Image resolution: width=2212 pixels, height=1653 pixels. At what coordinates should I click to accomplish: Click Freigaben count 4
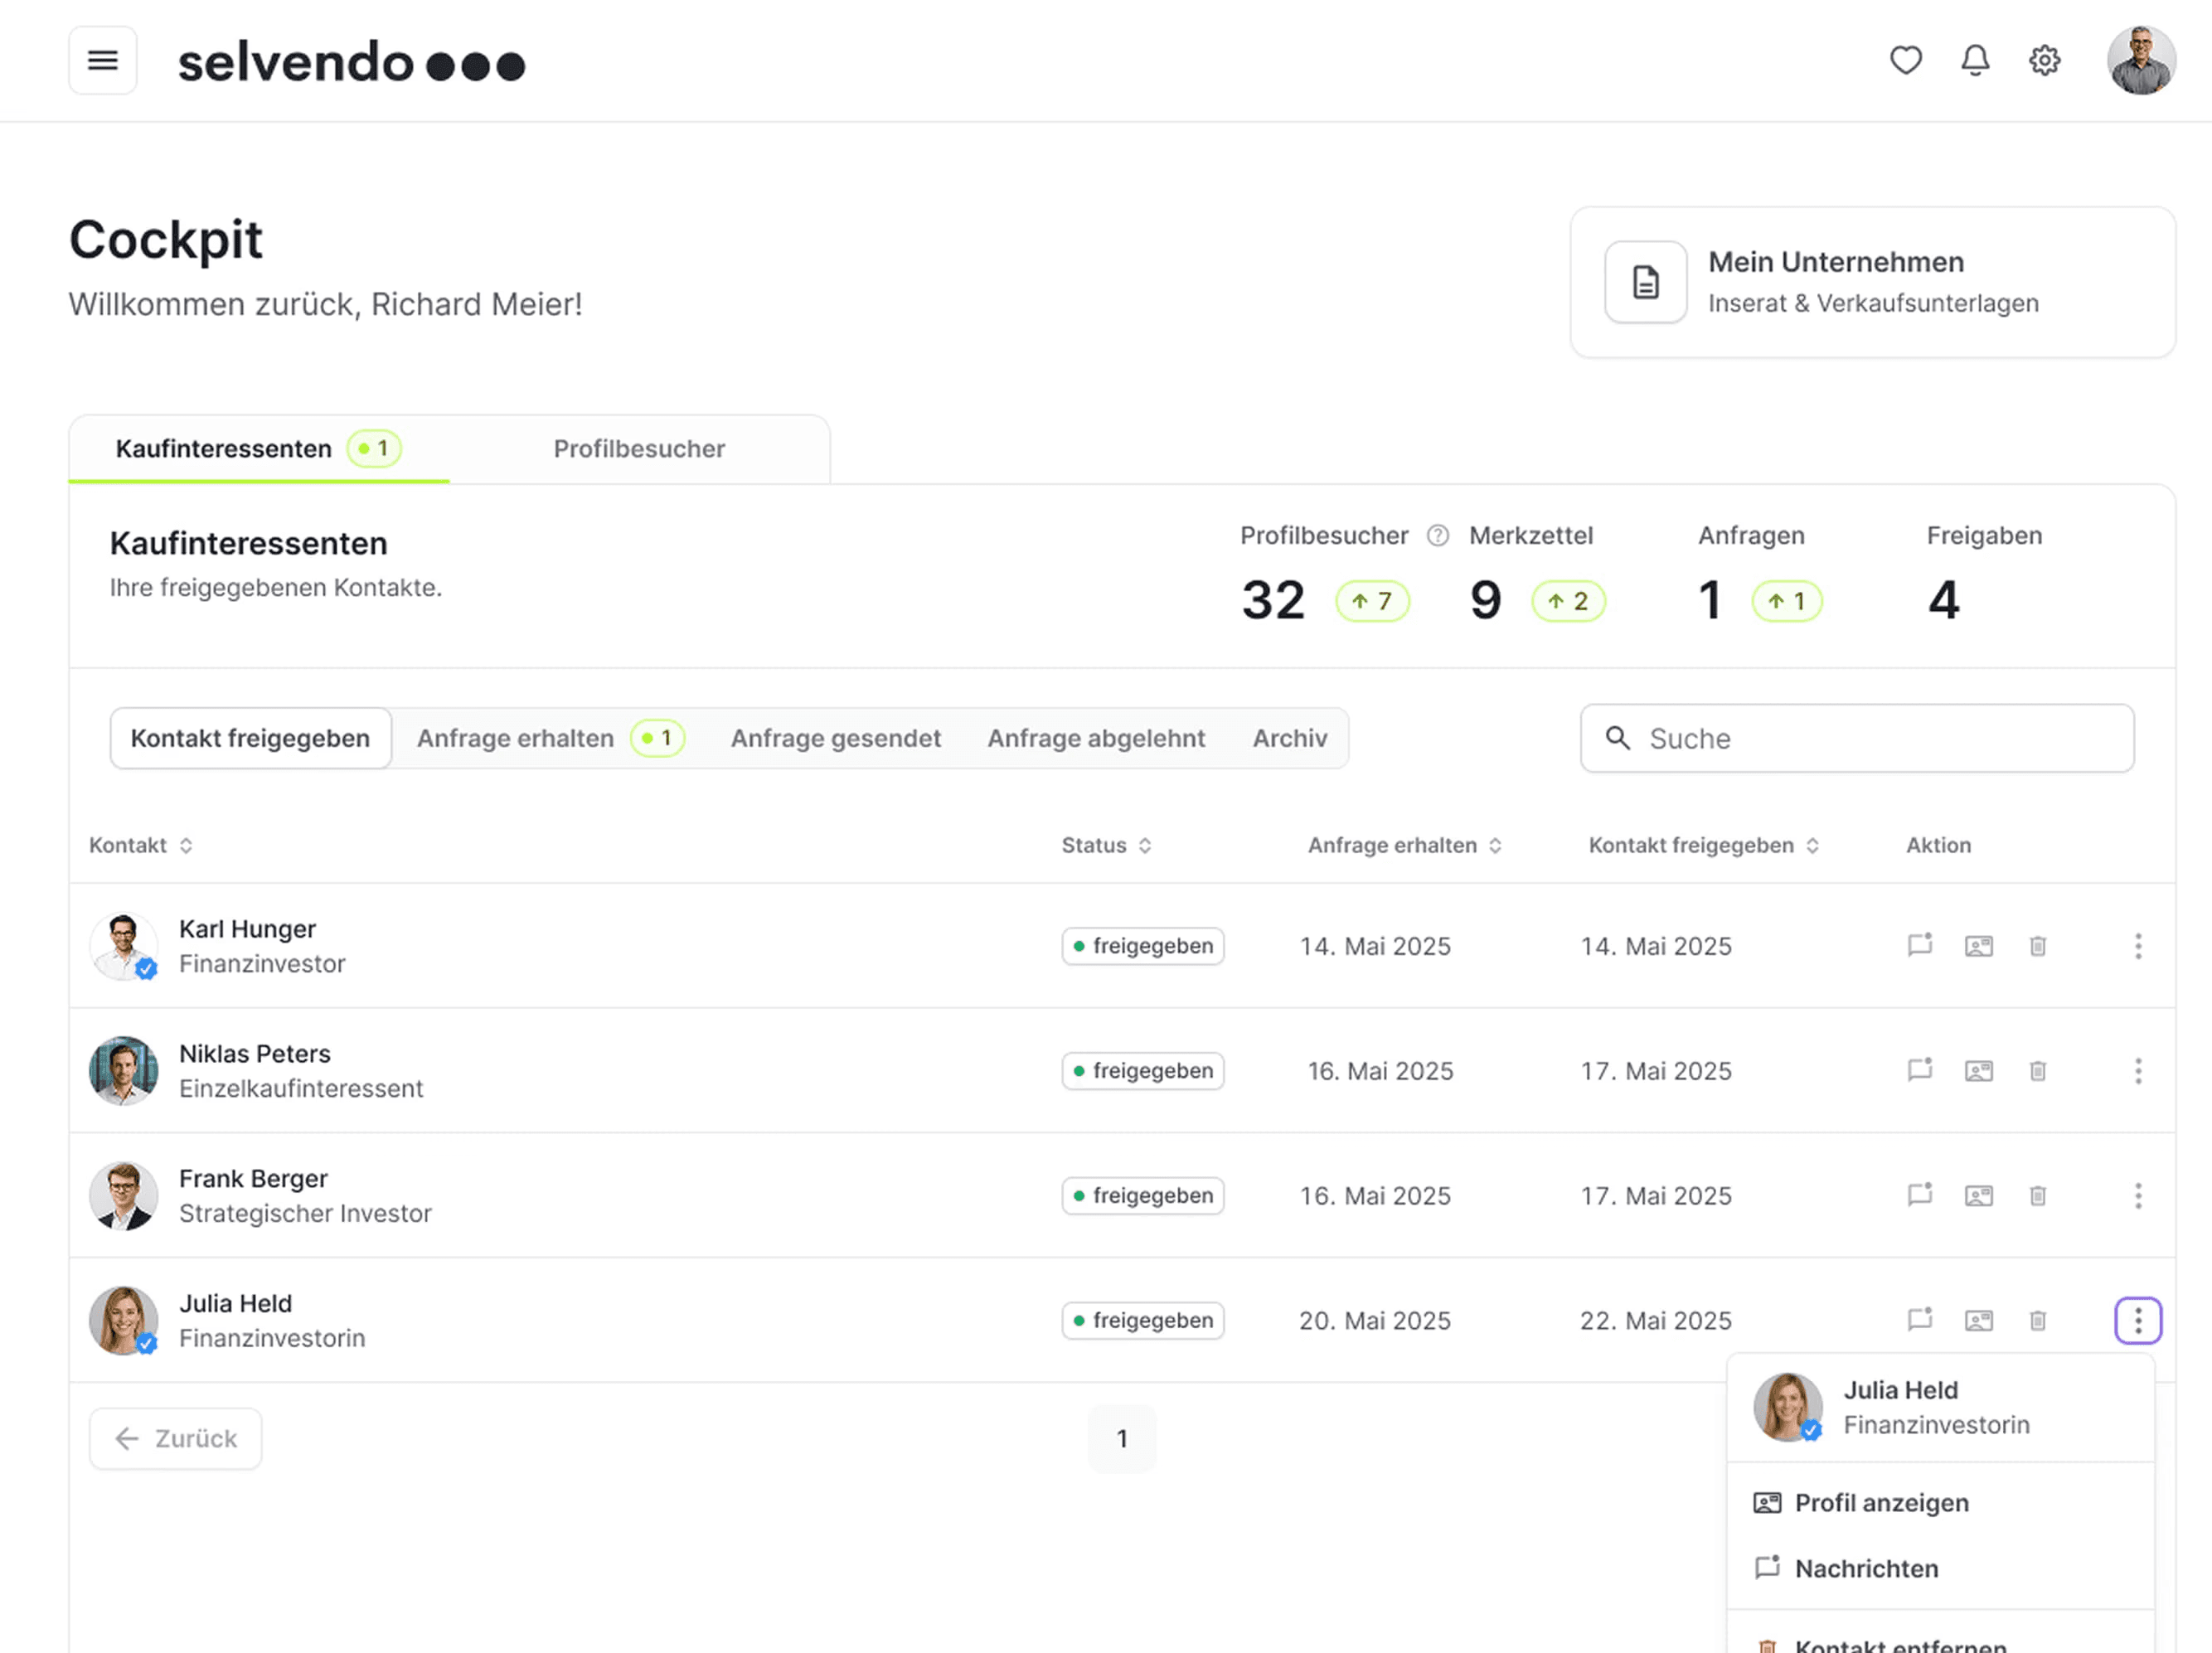[x=1944, y=601]
